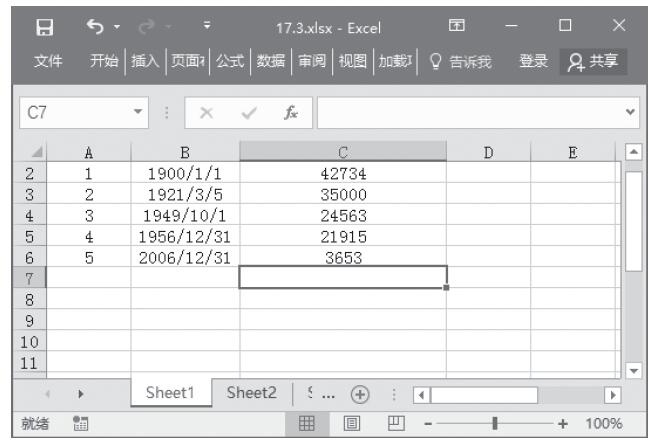Click the 共享 share button

590,62
